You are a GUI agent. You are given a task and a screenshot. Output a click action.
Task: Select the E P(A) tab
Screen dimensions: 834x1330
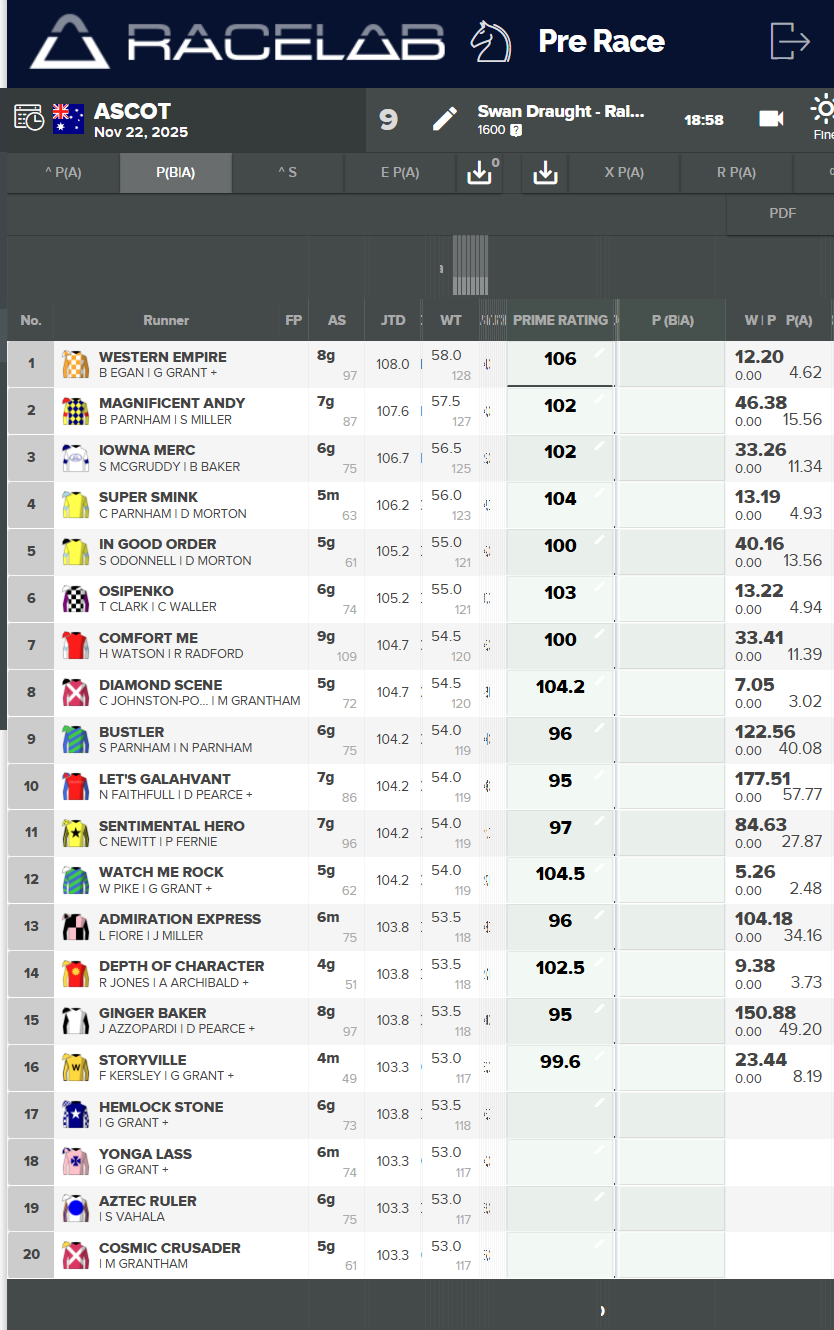point(399,173)
